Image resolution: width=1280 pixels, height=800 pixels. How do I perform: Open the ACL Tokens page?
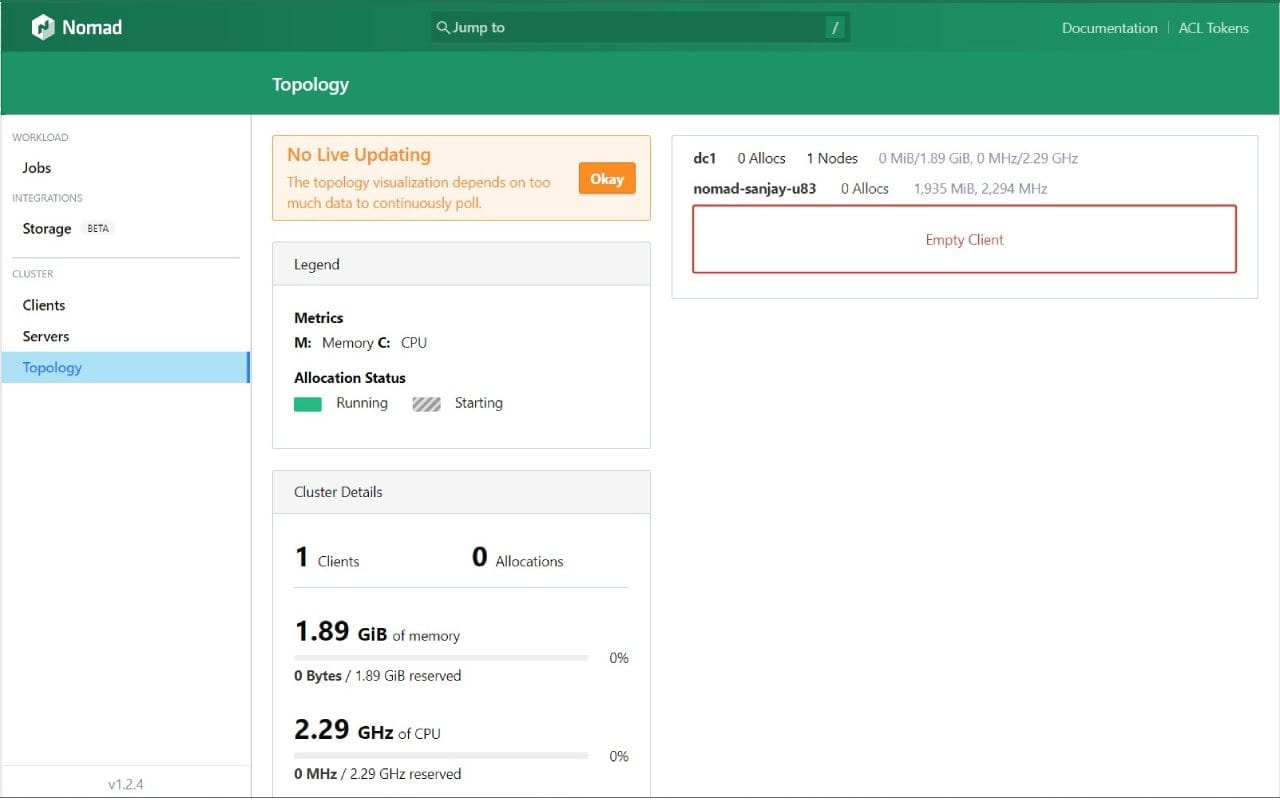(1213, 27)
